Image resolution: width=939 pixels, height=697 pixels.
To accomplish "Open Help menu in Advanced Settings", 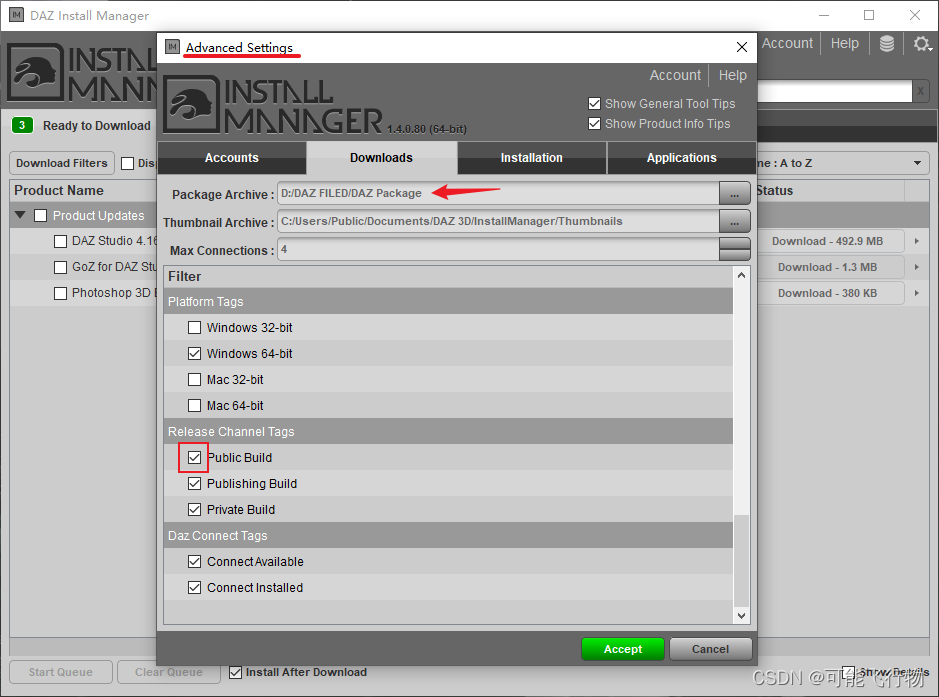I will pyautogui.click(x=732, y=75).
